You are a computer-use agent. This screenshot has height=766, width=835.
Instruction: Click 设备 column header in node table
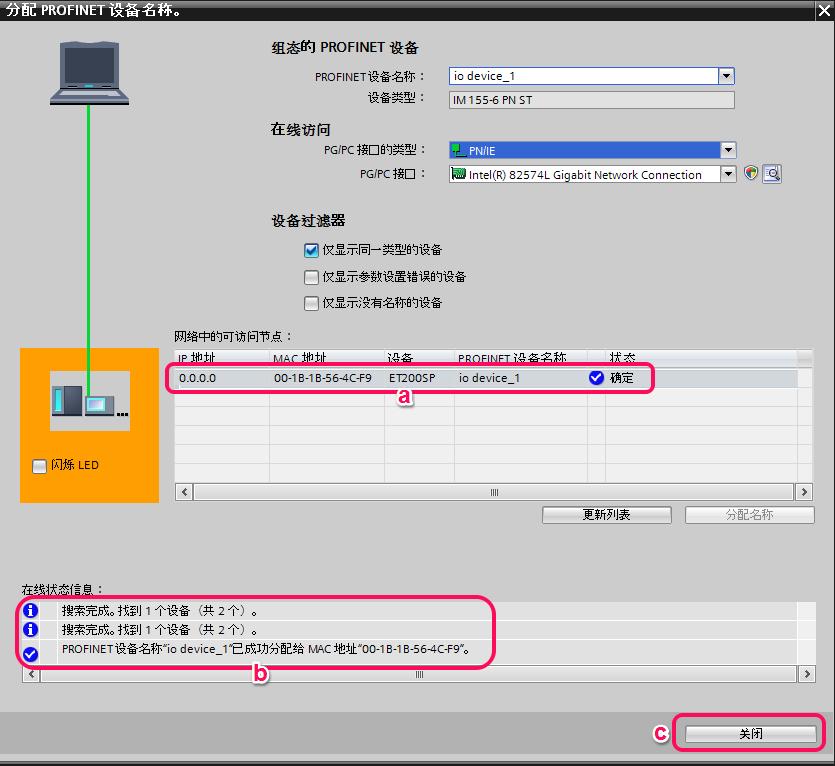pyautogui.click(x=419, y=357)
